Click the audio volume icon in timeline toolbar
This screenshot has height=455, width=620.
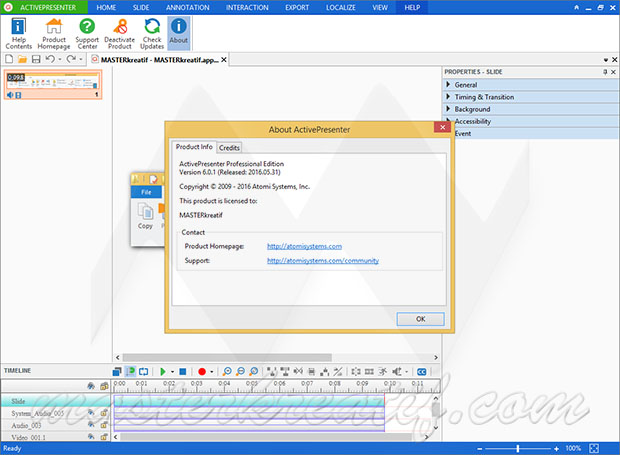pos(397,372)
